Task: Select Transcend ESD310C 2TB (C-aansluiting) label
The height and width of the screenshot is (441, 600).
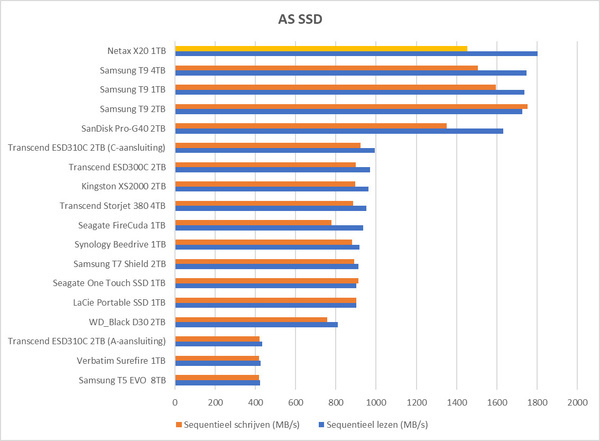Action: pyautogui.click(x=87, y=148)
